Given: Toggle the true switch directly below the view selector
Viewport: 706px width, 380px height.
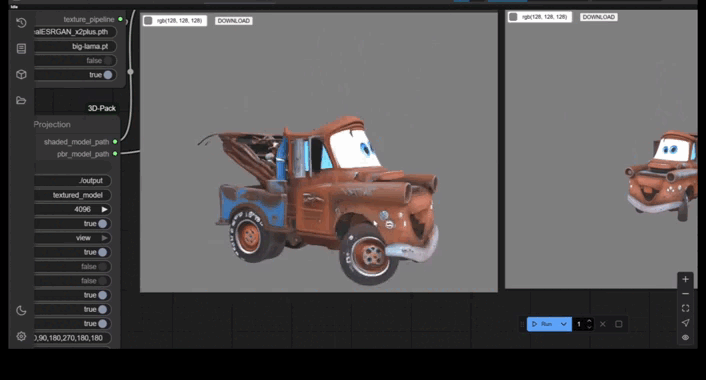Looking at the screenshot, I should (x=103, y=252).
